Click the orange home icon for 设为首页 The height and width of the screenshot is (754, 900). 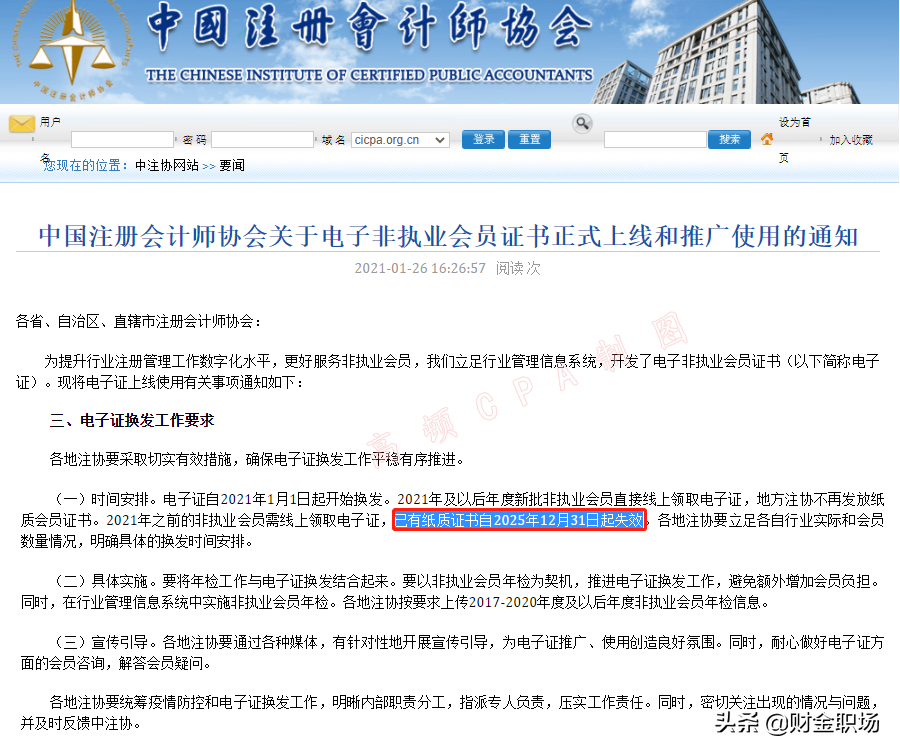(766, 139)
